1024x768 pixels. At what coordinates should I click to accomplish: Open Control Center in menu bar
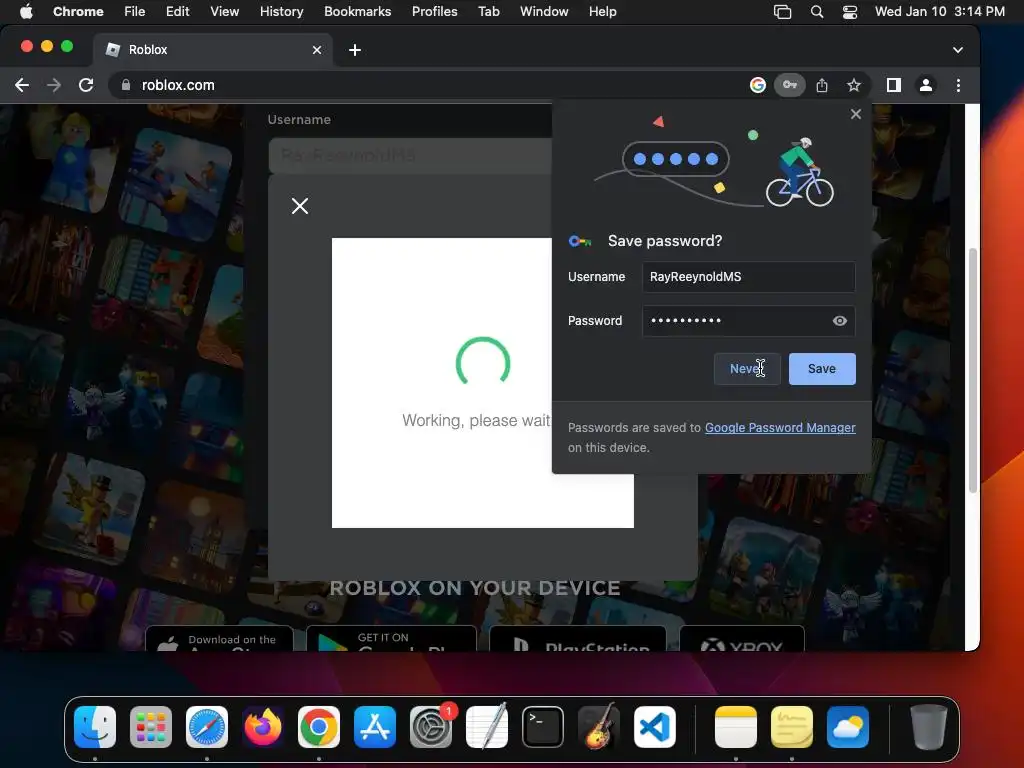[x=850, y=11]
